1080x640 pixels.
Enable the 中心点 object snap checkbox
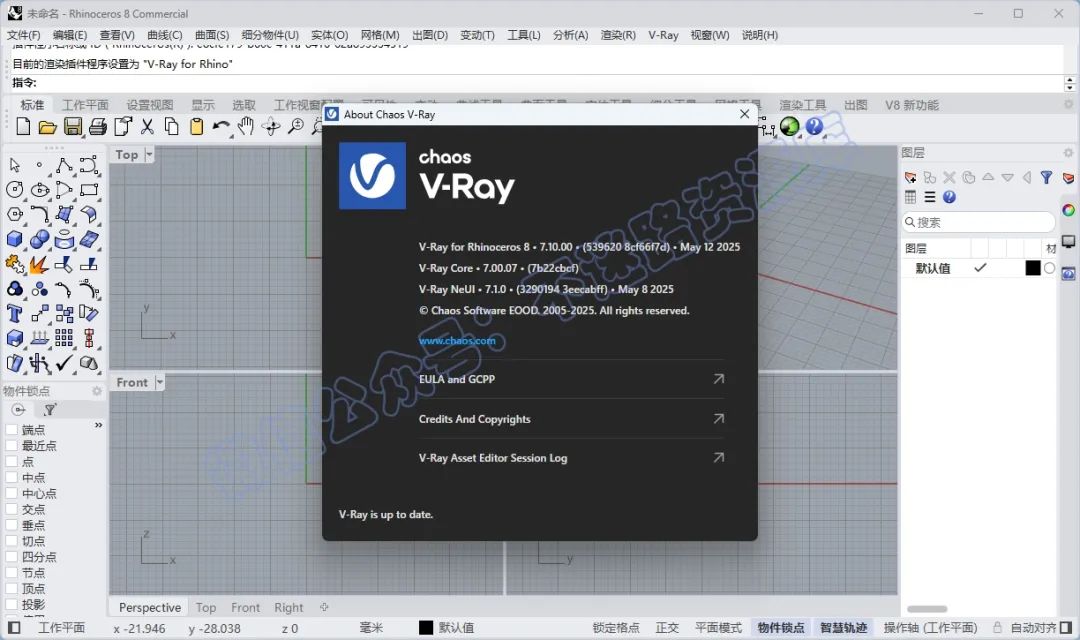coord(11,493)
